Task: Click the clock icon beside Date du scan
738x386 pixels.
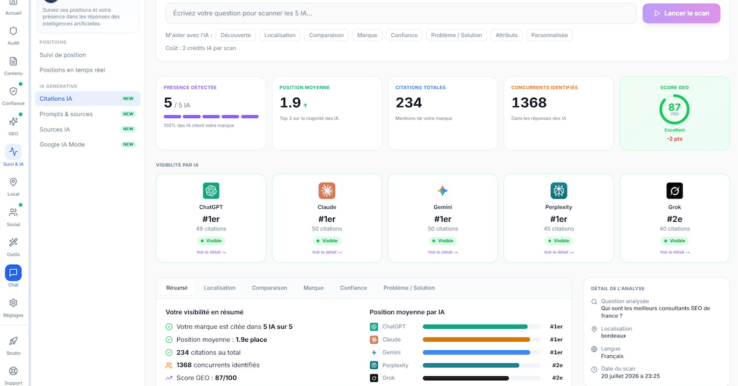Action: (x=594, y=370)
